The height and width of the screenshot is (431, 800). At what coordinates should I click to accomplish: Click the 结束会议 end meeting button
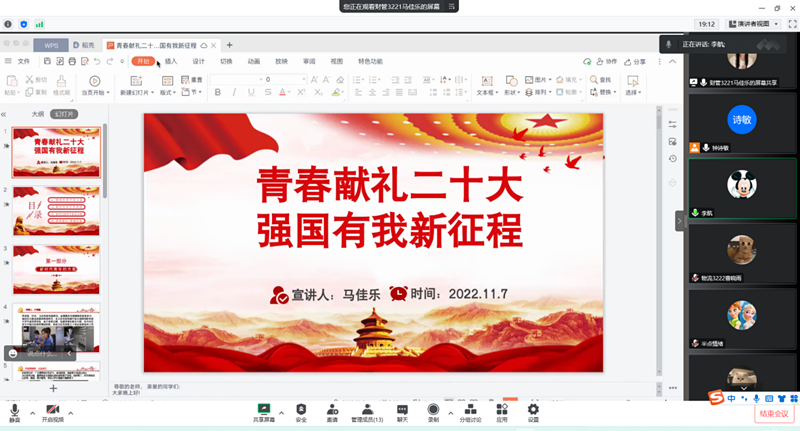click(x=773, y=413)
